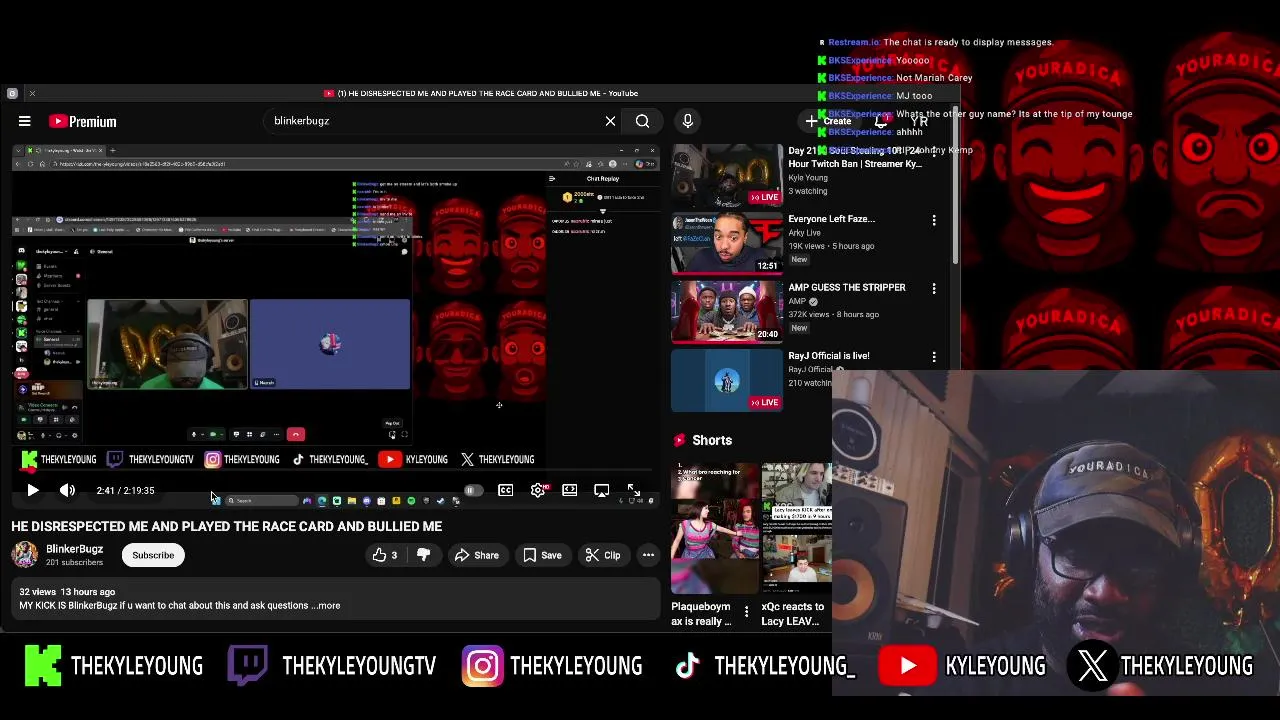Click the video title 'HE DISRESPECTED ME...'
Image resolution: width=1280 pixels, height=720 pixels.
227,526
